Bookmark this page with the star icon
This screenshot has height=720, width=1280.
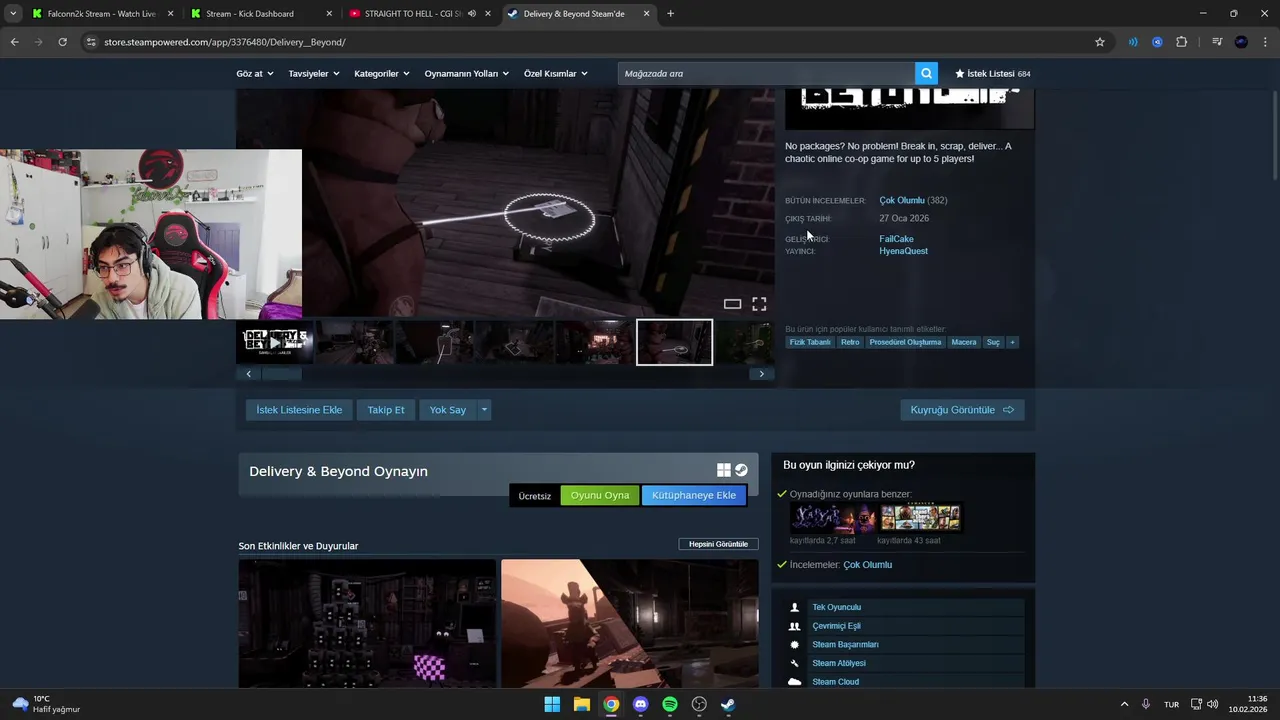coord(1100,42)
